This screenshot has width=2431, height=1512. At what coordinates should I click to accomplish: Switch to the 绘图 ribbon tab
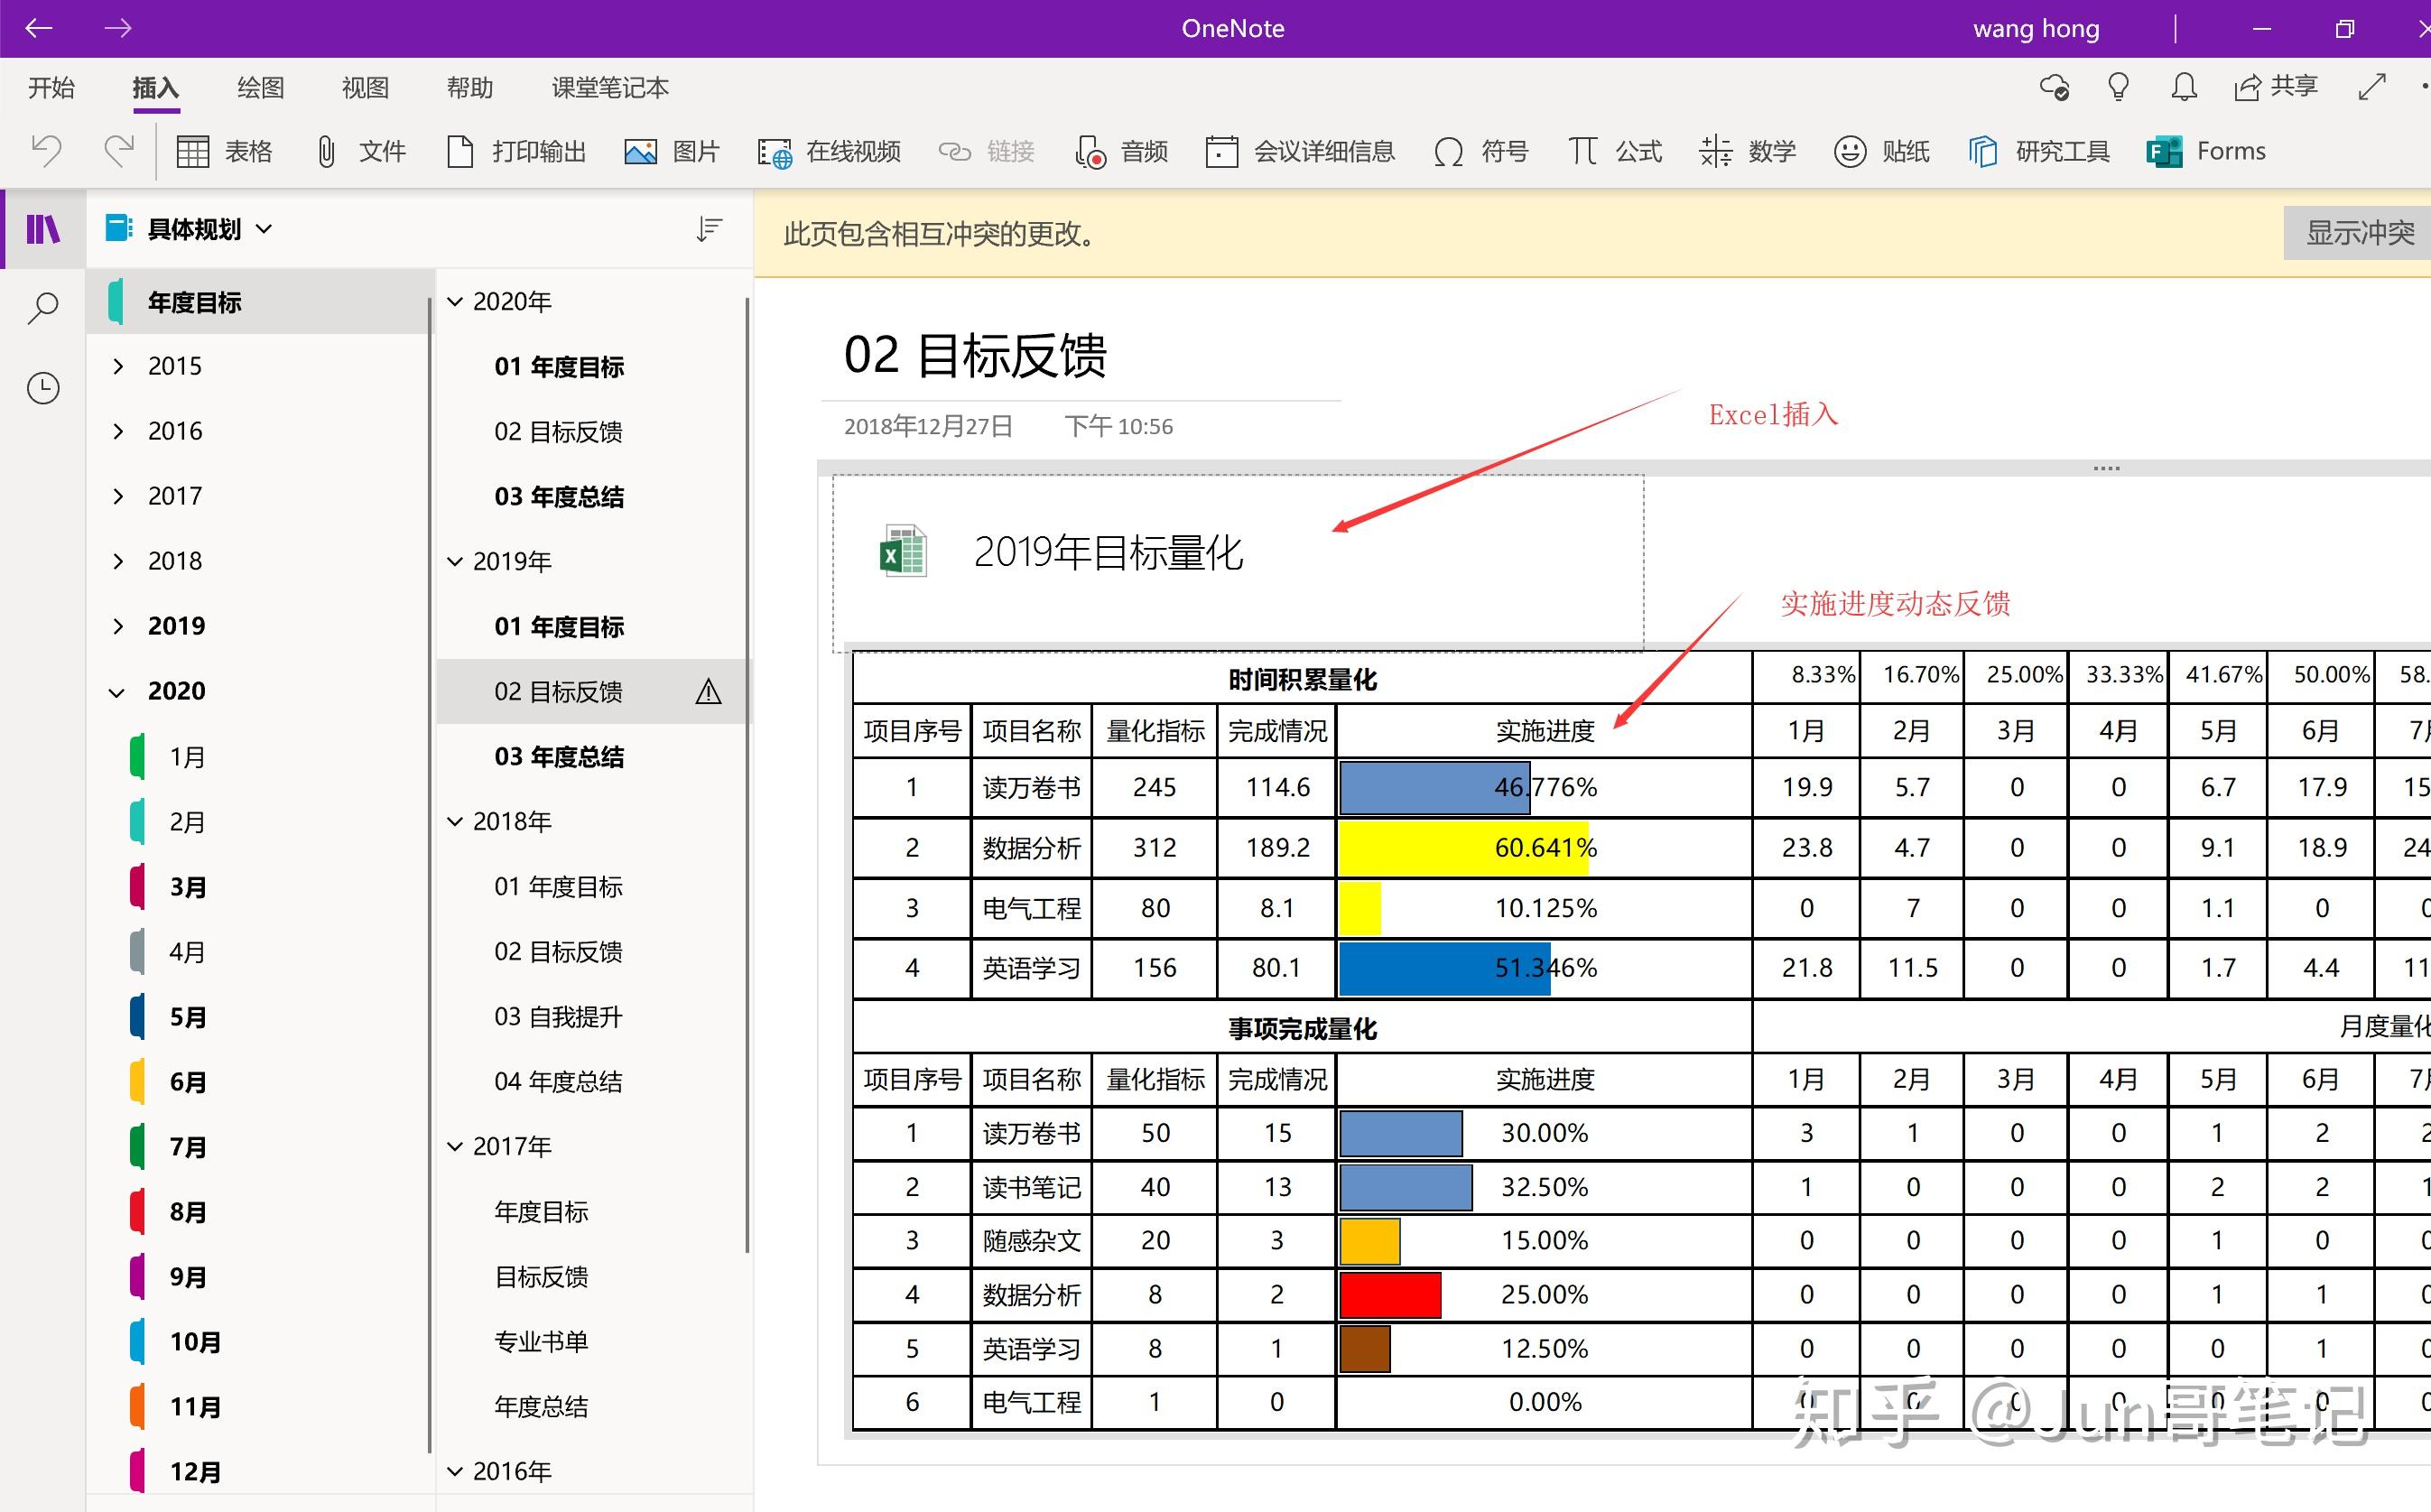pyautogui.click(x=259, y=87)
